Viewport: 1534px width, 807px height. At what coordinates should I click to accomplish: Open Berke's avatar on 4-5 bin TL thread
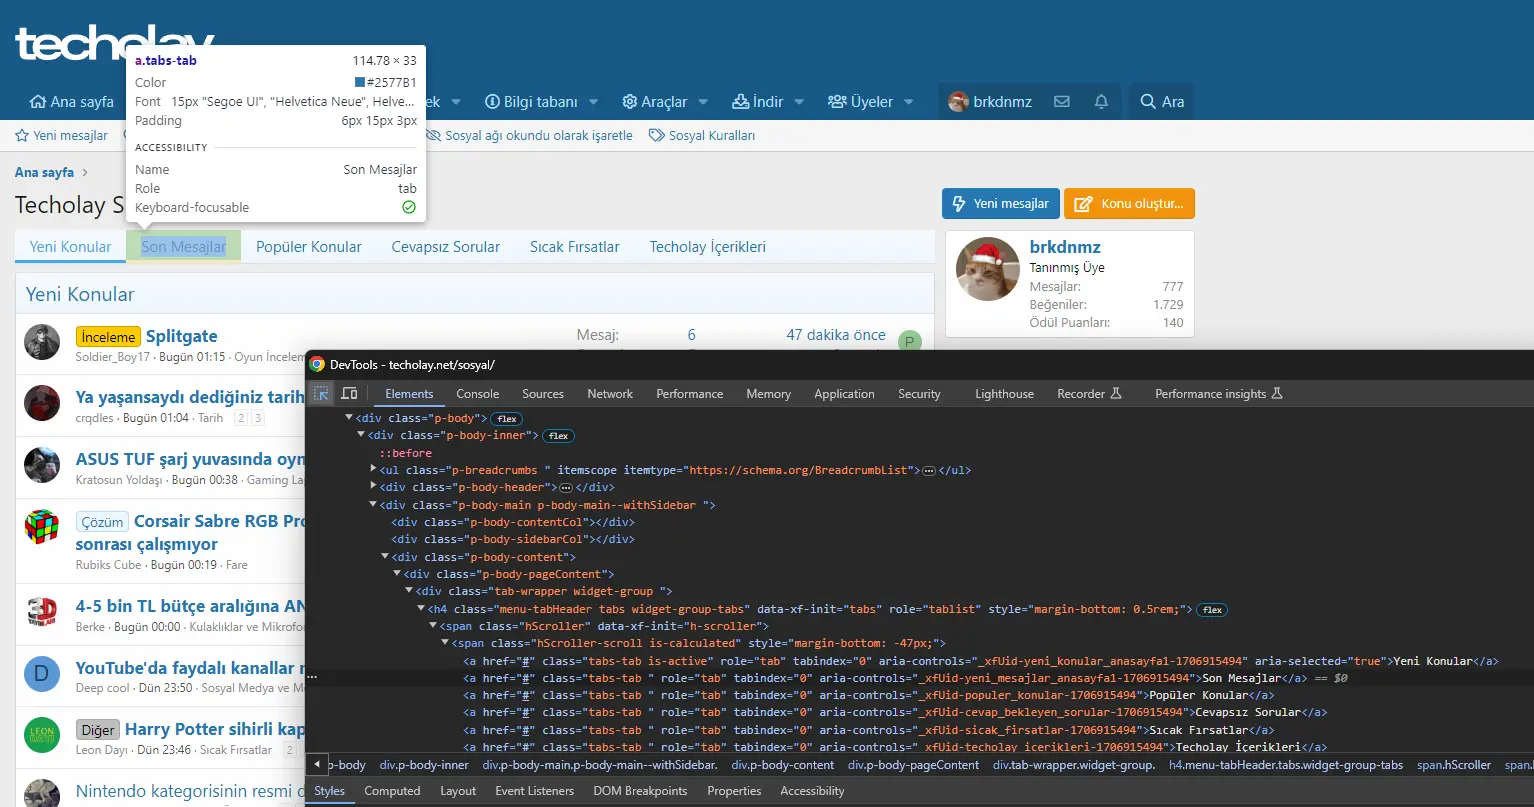(42, 612)
